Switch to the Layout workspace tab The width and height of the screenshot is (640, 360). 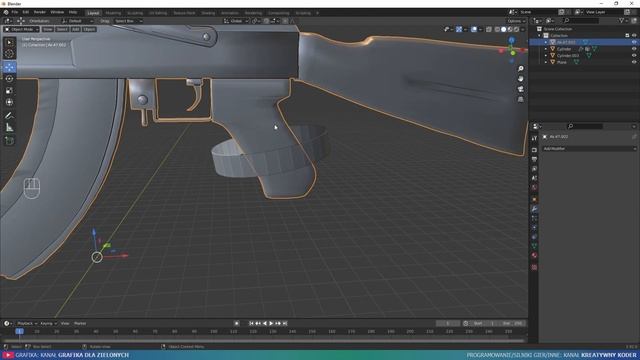93,13
